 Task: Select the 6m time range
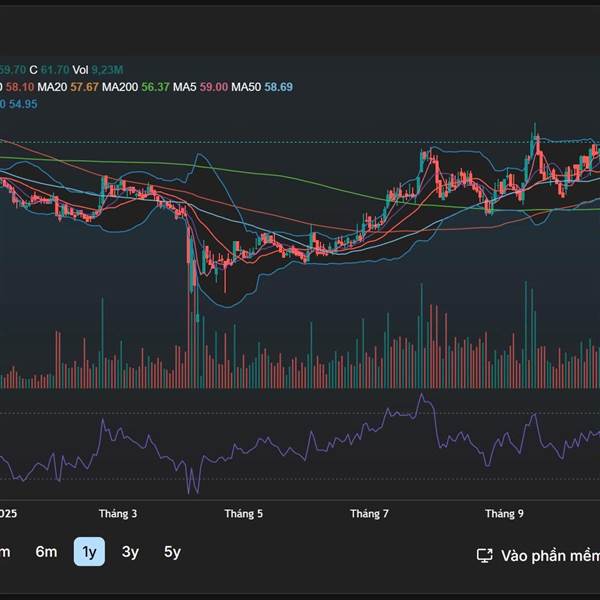click(46, 552)
